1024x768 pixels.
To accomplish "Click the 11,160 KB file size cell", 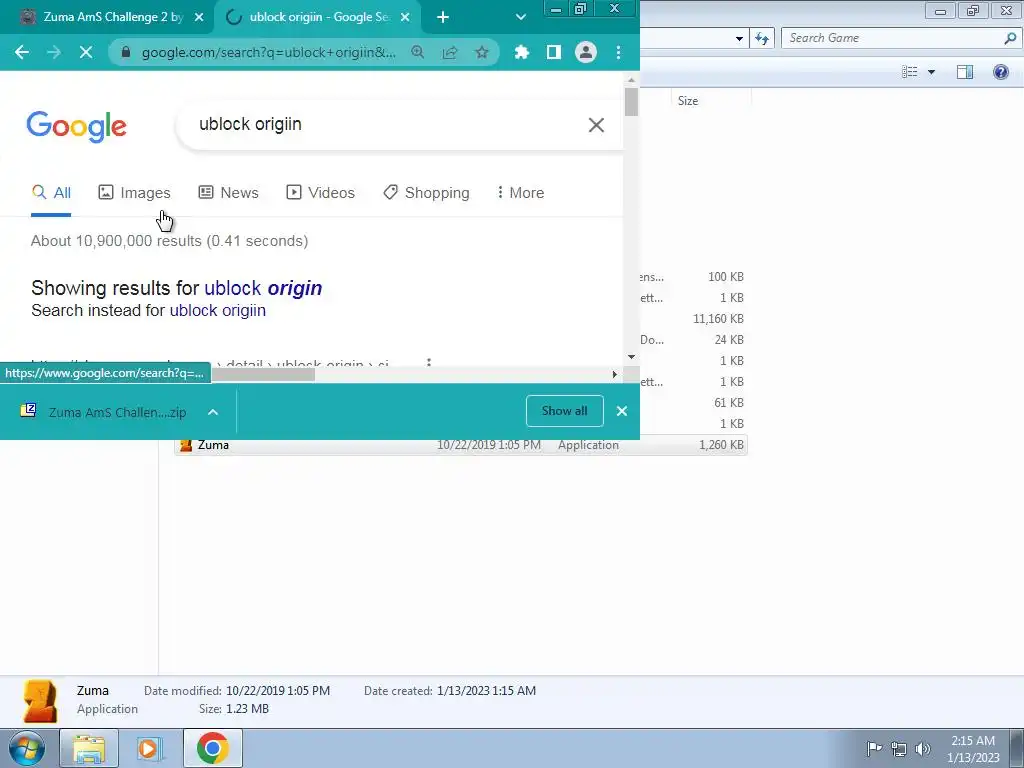I will (x=718, y=319).
